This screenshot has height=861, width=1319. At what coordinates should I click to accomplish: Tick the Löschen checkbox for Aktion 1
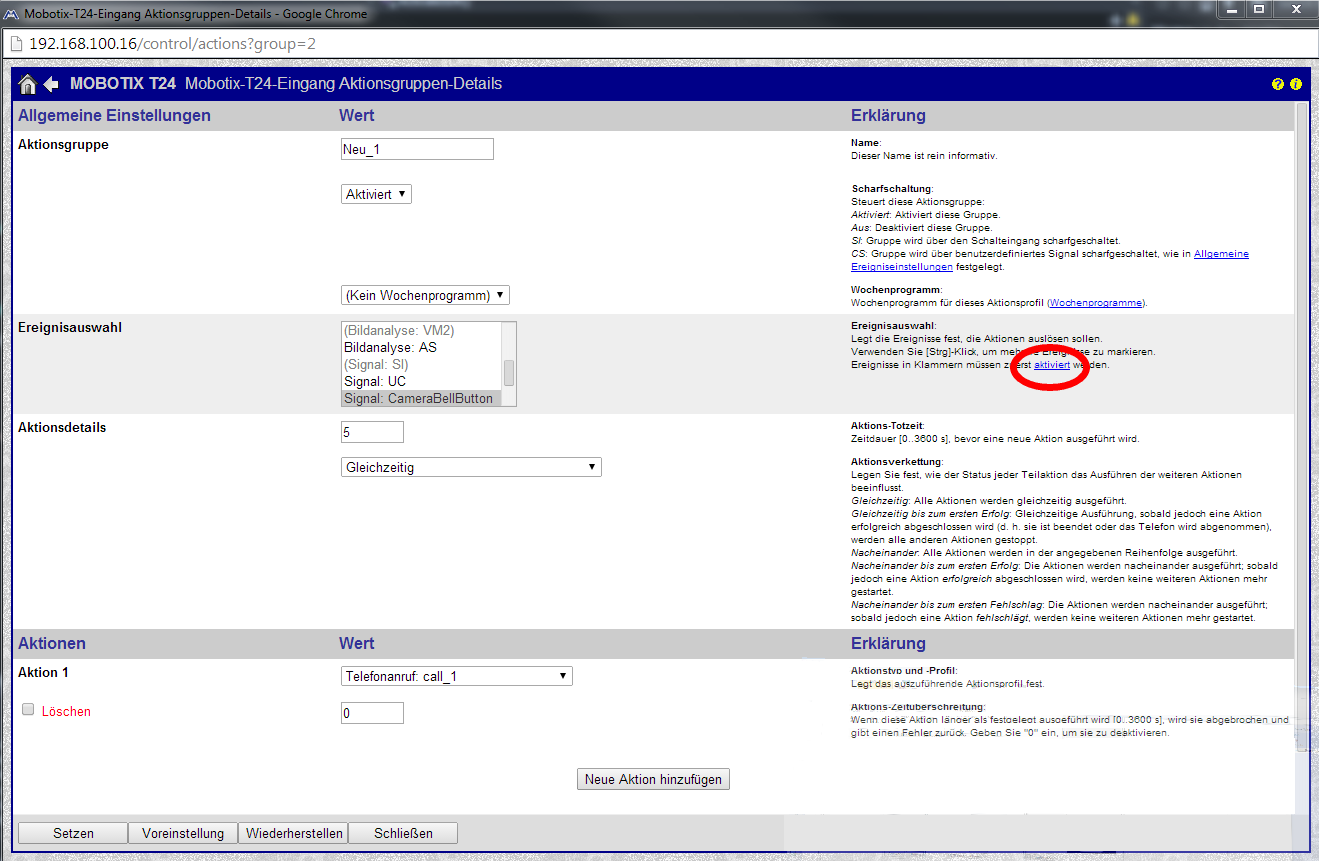coord(28,709)
